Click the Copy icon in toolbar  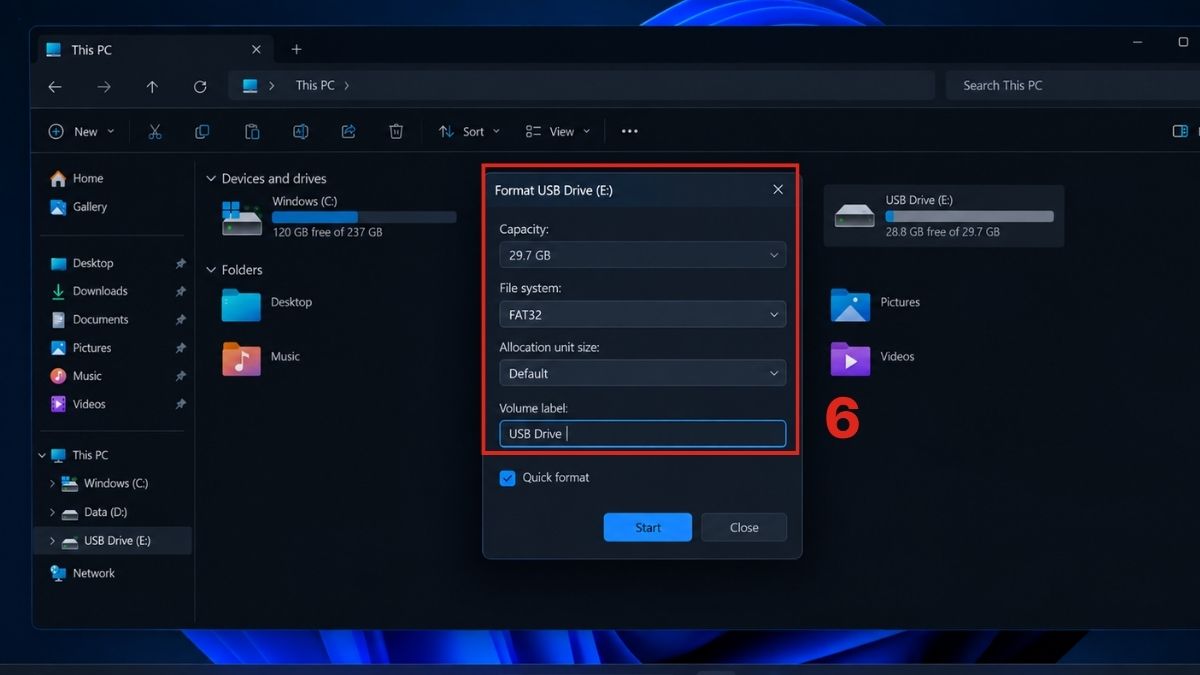(202, 131)
